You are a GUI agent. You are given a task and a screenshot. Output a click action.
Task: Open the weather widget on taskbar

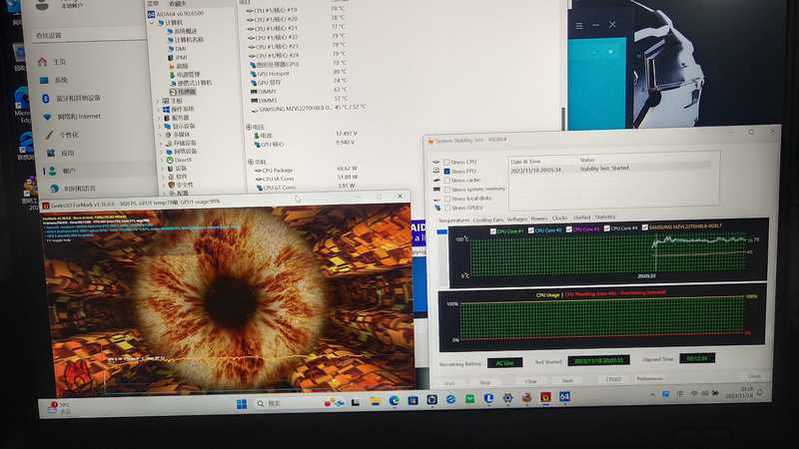60,407
